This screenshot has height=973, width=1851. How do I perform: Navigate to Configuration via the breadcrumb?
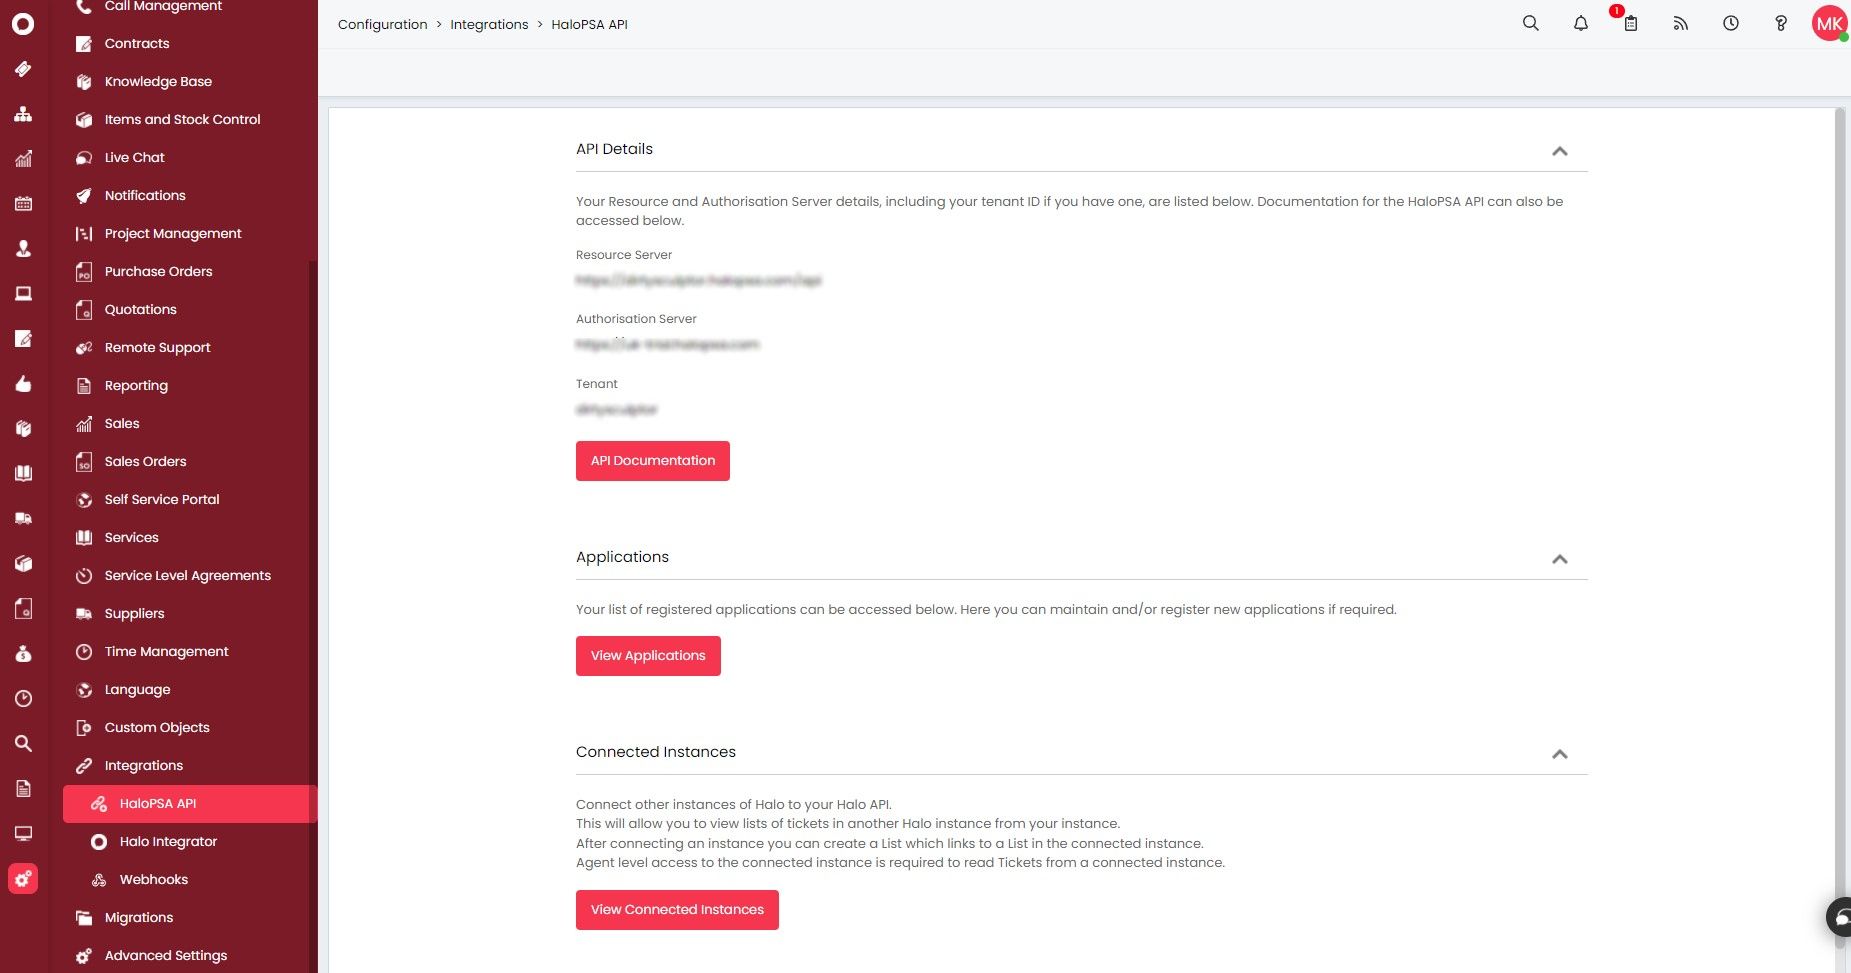tap(382, 24)
